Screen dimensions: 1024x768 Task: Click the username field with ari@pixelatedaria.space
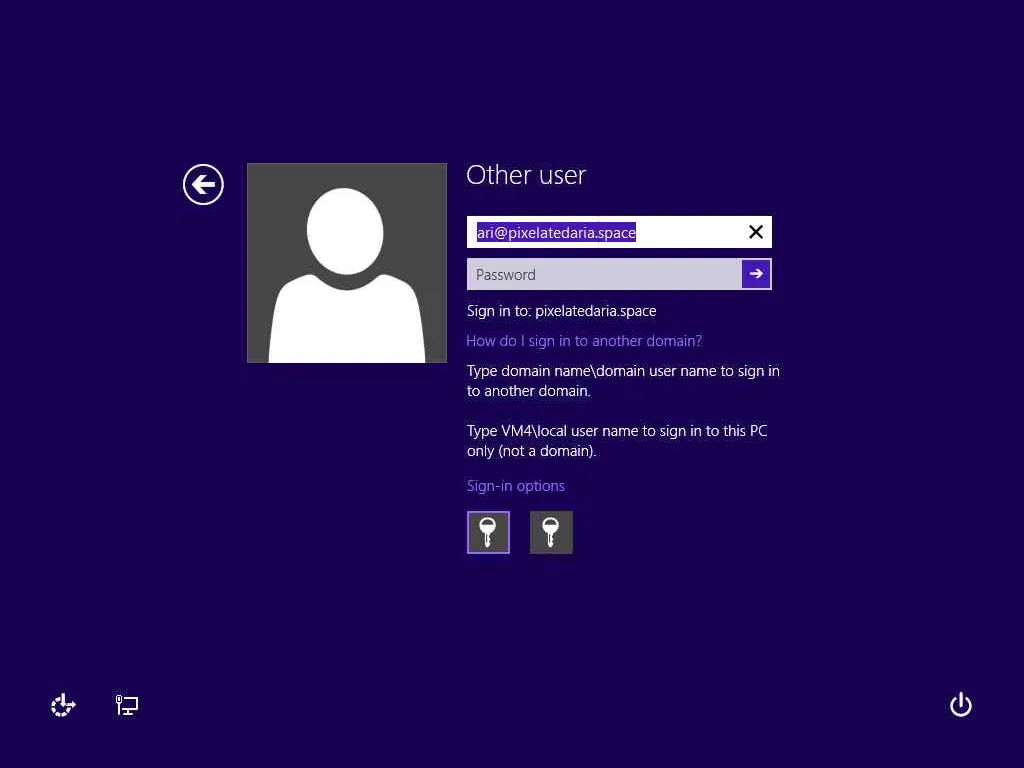point(619,232)
